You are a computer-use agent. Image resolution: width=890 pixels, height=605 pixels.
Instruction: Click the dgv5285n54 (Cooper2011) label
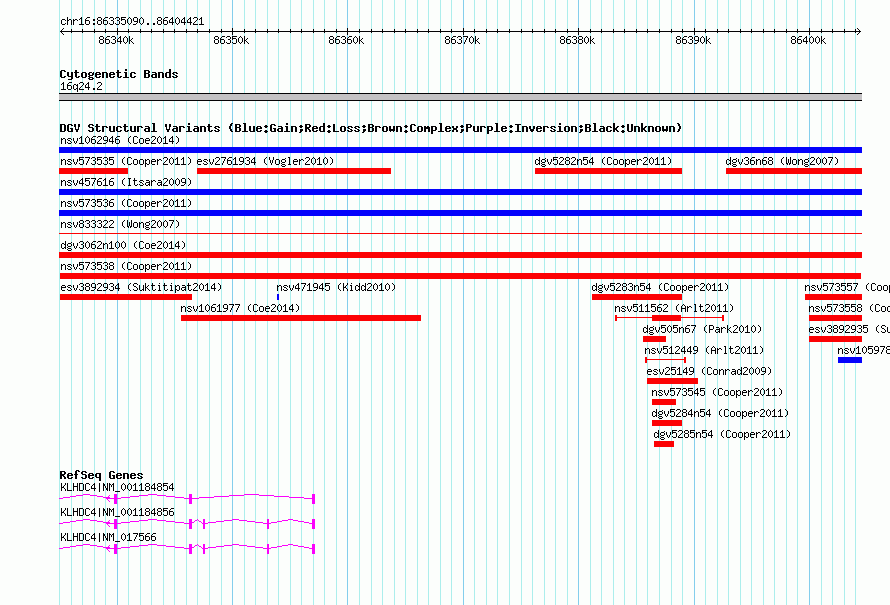tap(722, 434)
